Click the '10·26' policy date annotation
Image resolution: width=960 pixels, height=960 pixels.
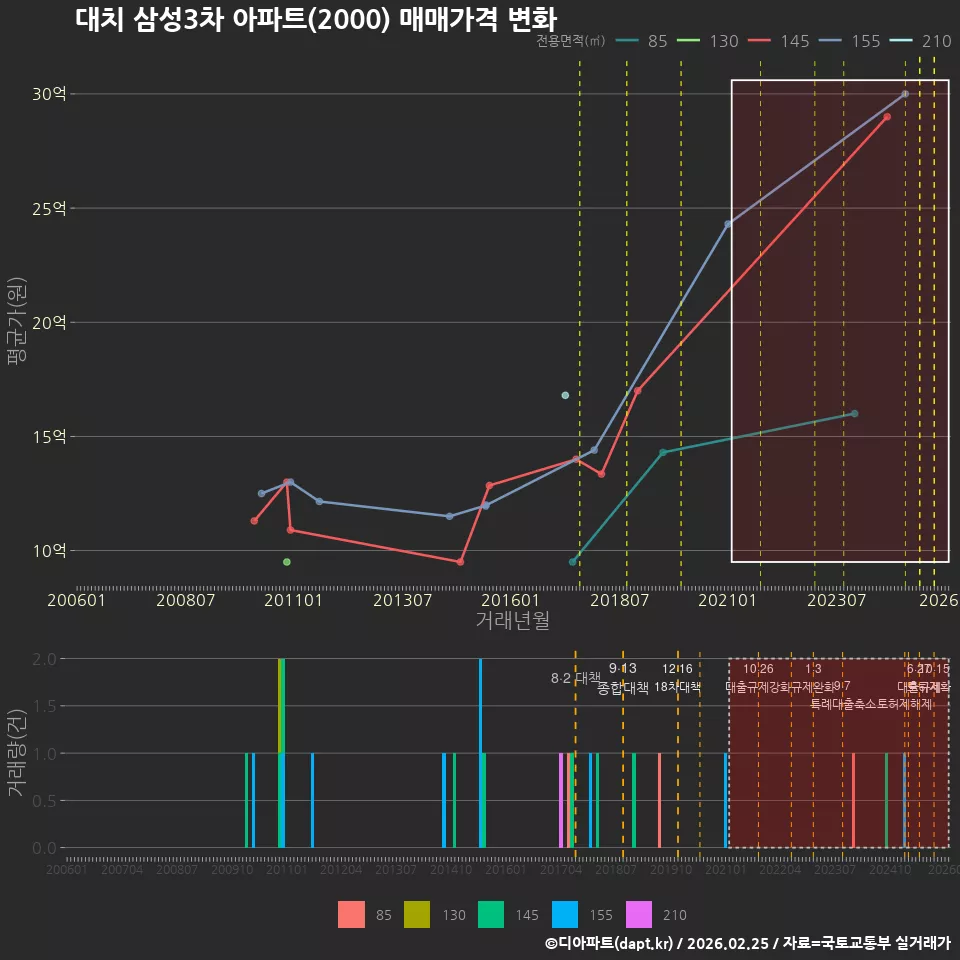[758, 669]
